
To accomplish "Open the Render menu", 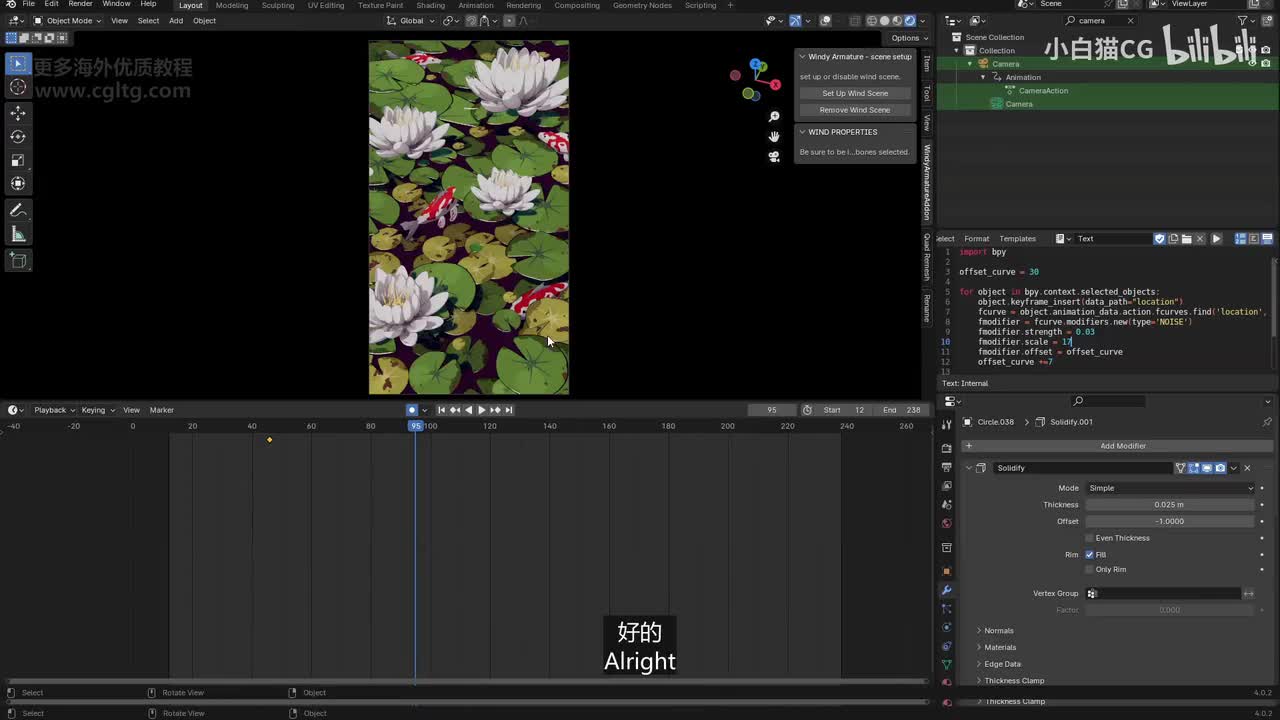I will point(80,4).
